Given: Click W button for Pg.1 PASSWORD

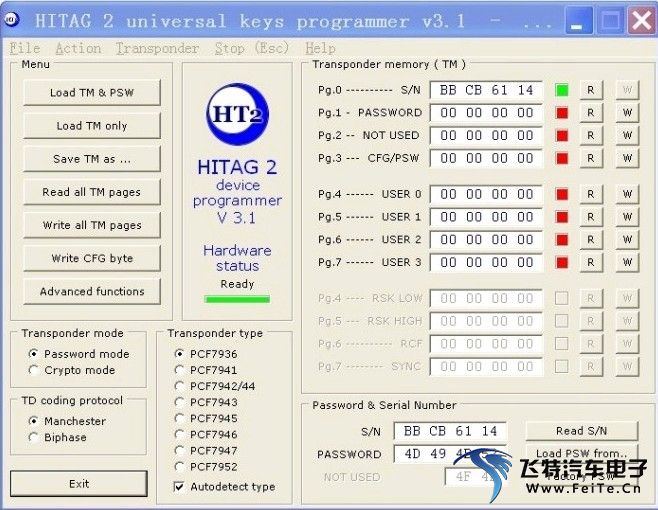Looking at the screenshot, I should tap(627, 112).
